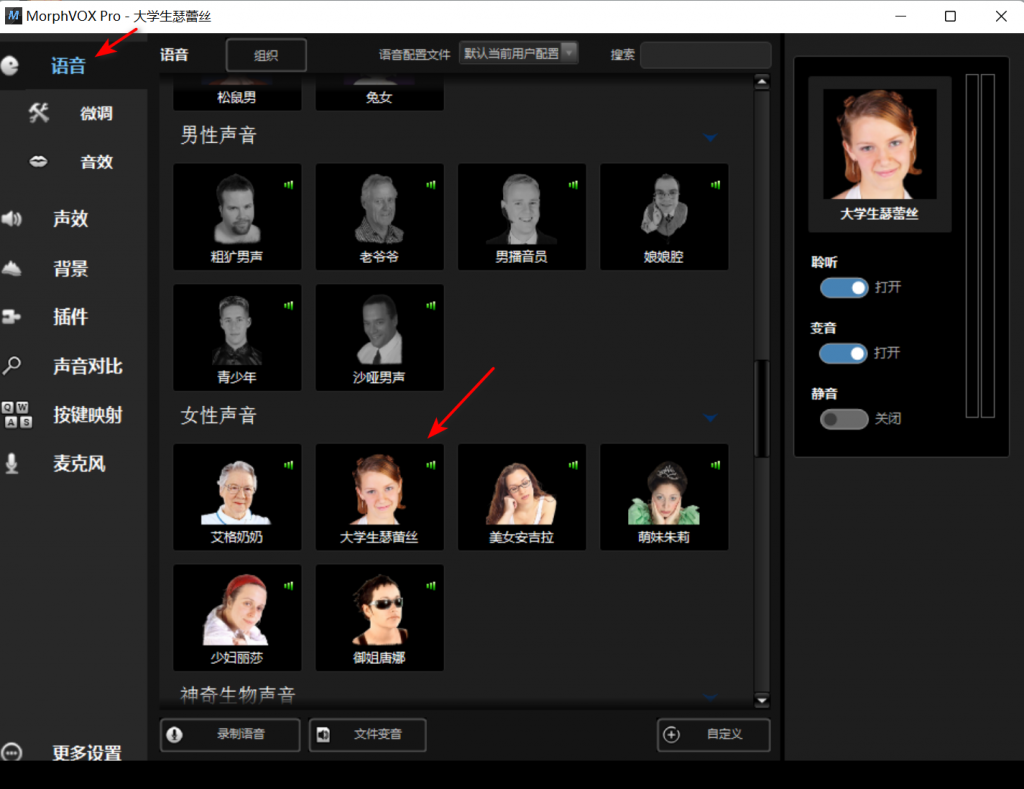This screenshot has width=1024, height=789.
Task: Click the signal bars on 美女安吉拉 card
Action: click(x=573, y=465)
